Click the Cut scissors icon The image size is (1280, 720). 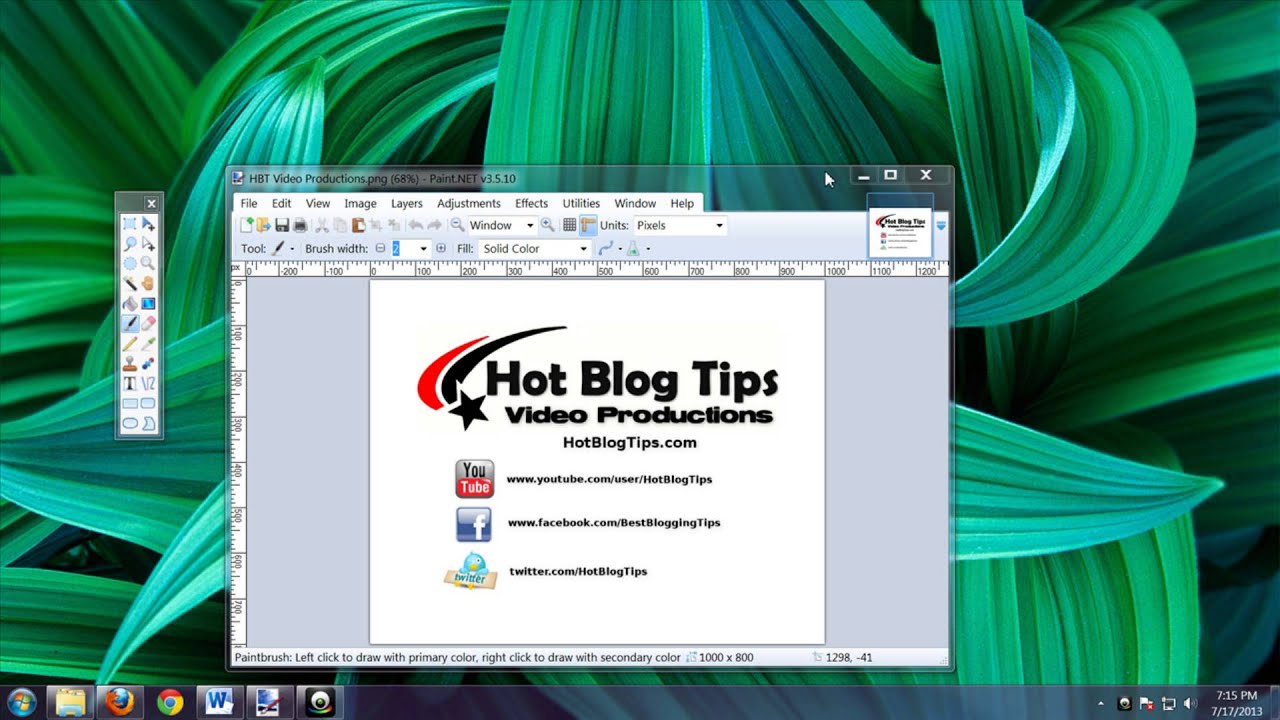tap(322, 225)
